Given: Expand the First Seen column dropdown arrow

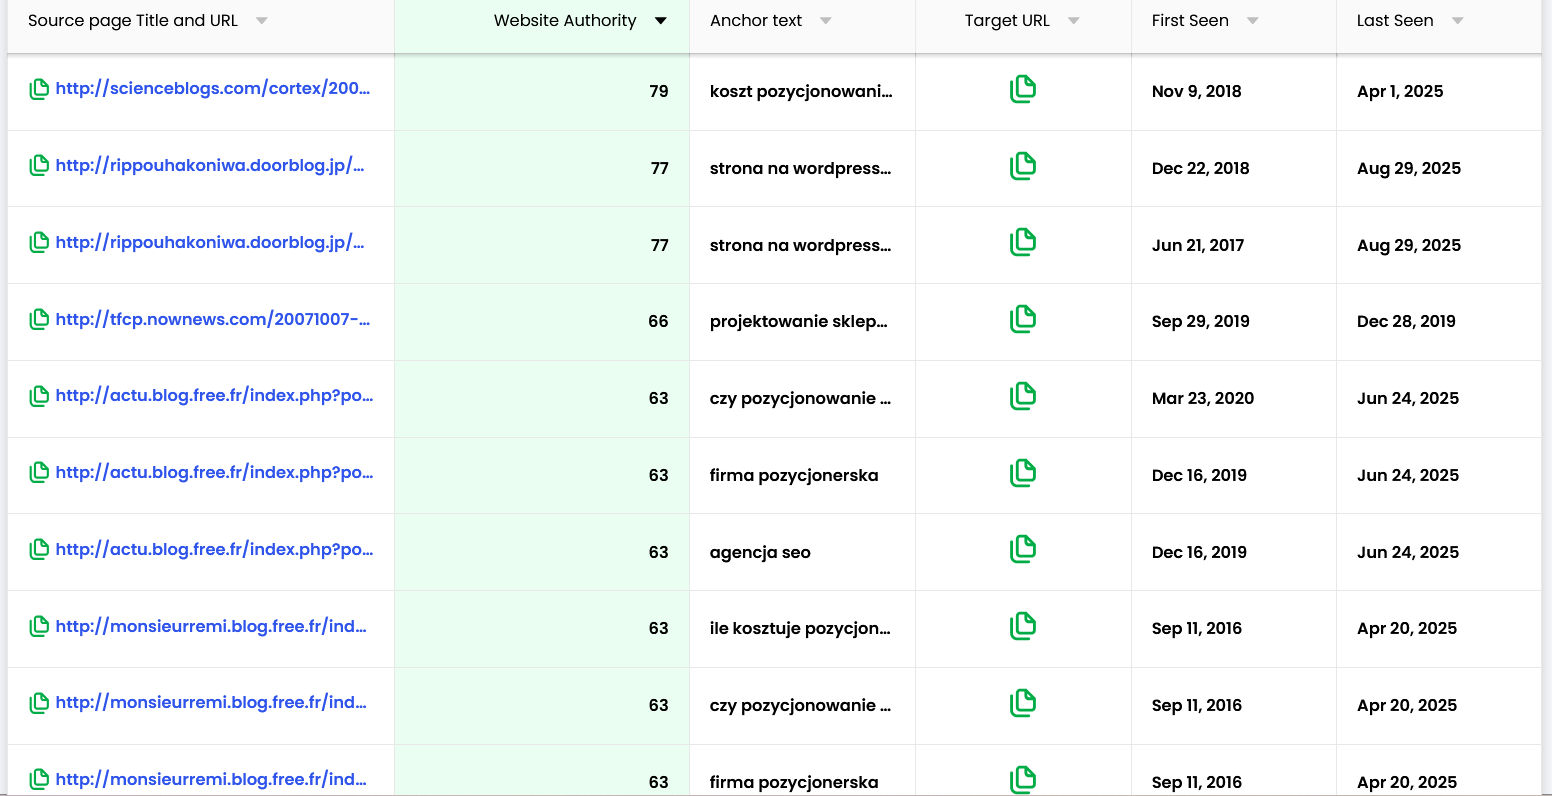Looking at the screenshot, I should pos(1252,21).
